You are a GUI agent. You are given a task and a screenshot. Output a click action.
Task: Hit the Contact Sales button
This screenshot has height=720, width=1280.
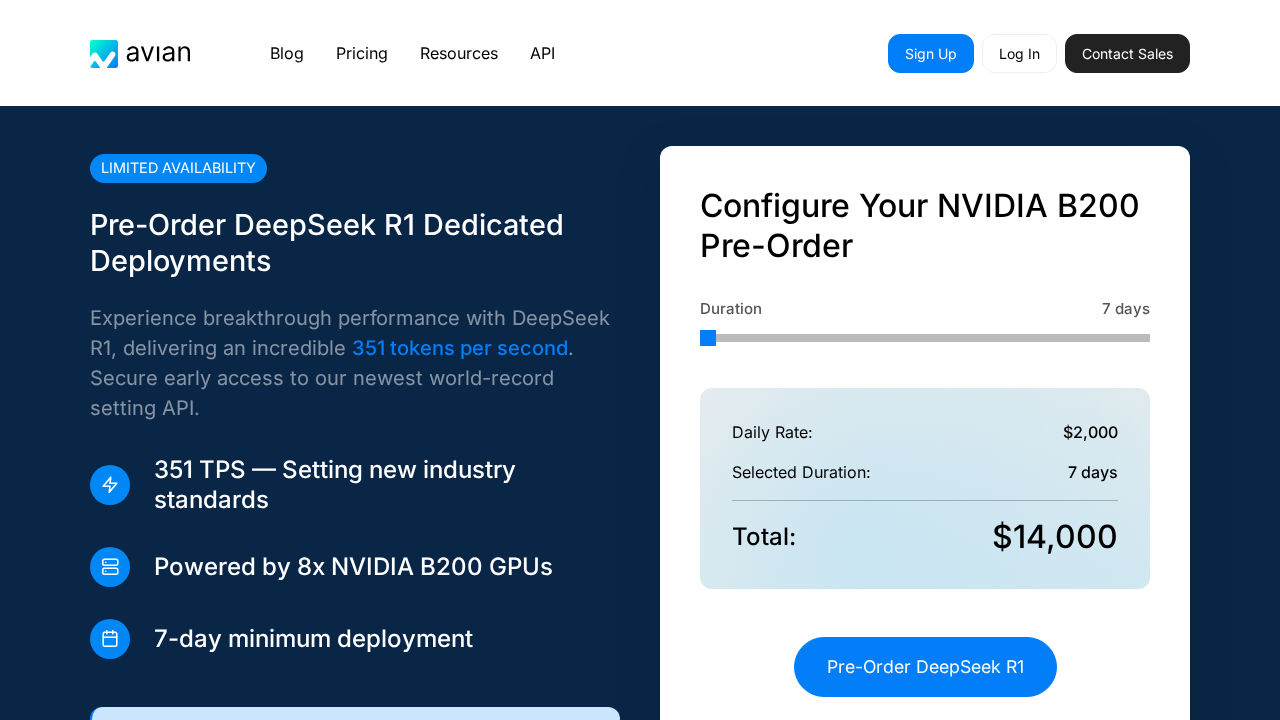click(1127, 54)
